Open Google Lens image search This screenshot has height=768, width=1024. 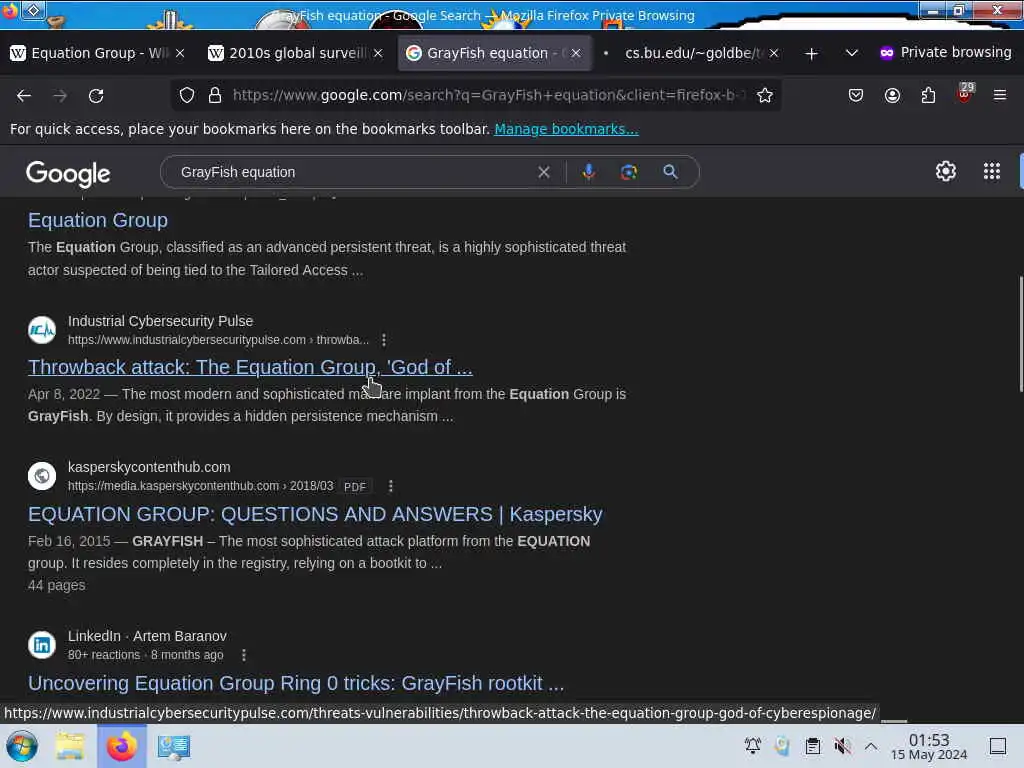pos(629,172)
